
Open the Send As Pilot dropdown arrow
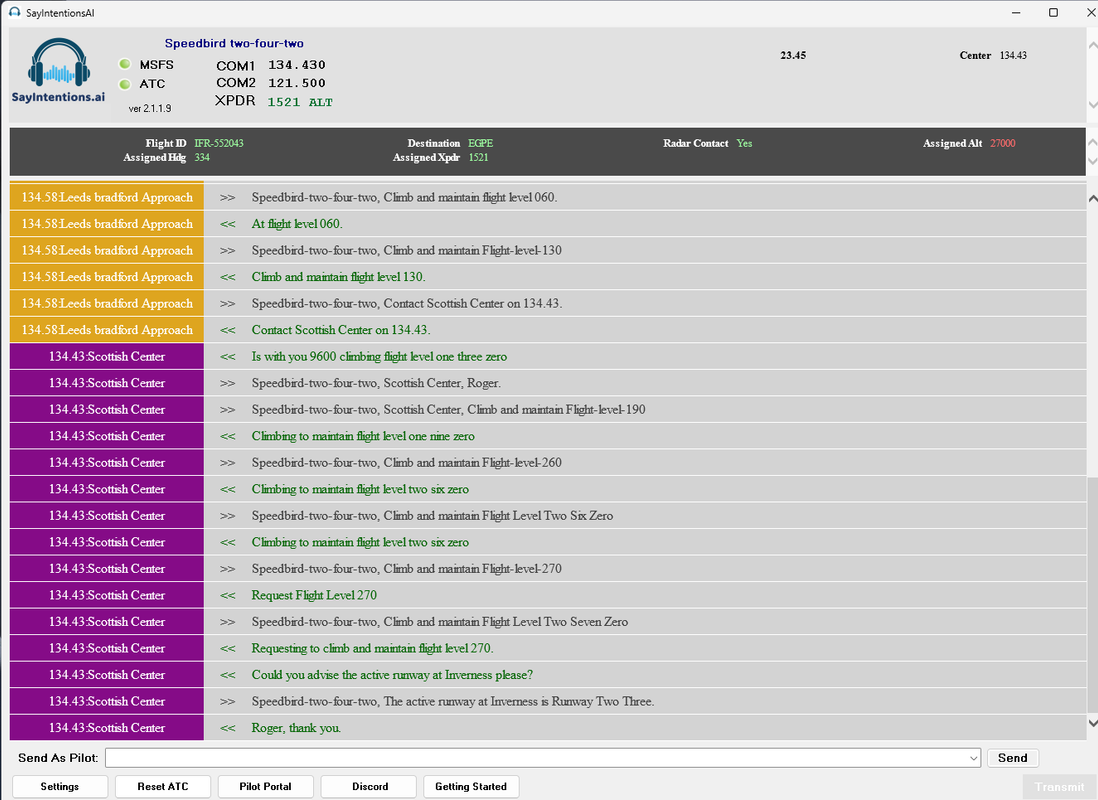973,758
